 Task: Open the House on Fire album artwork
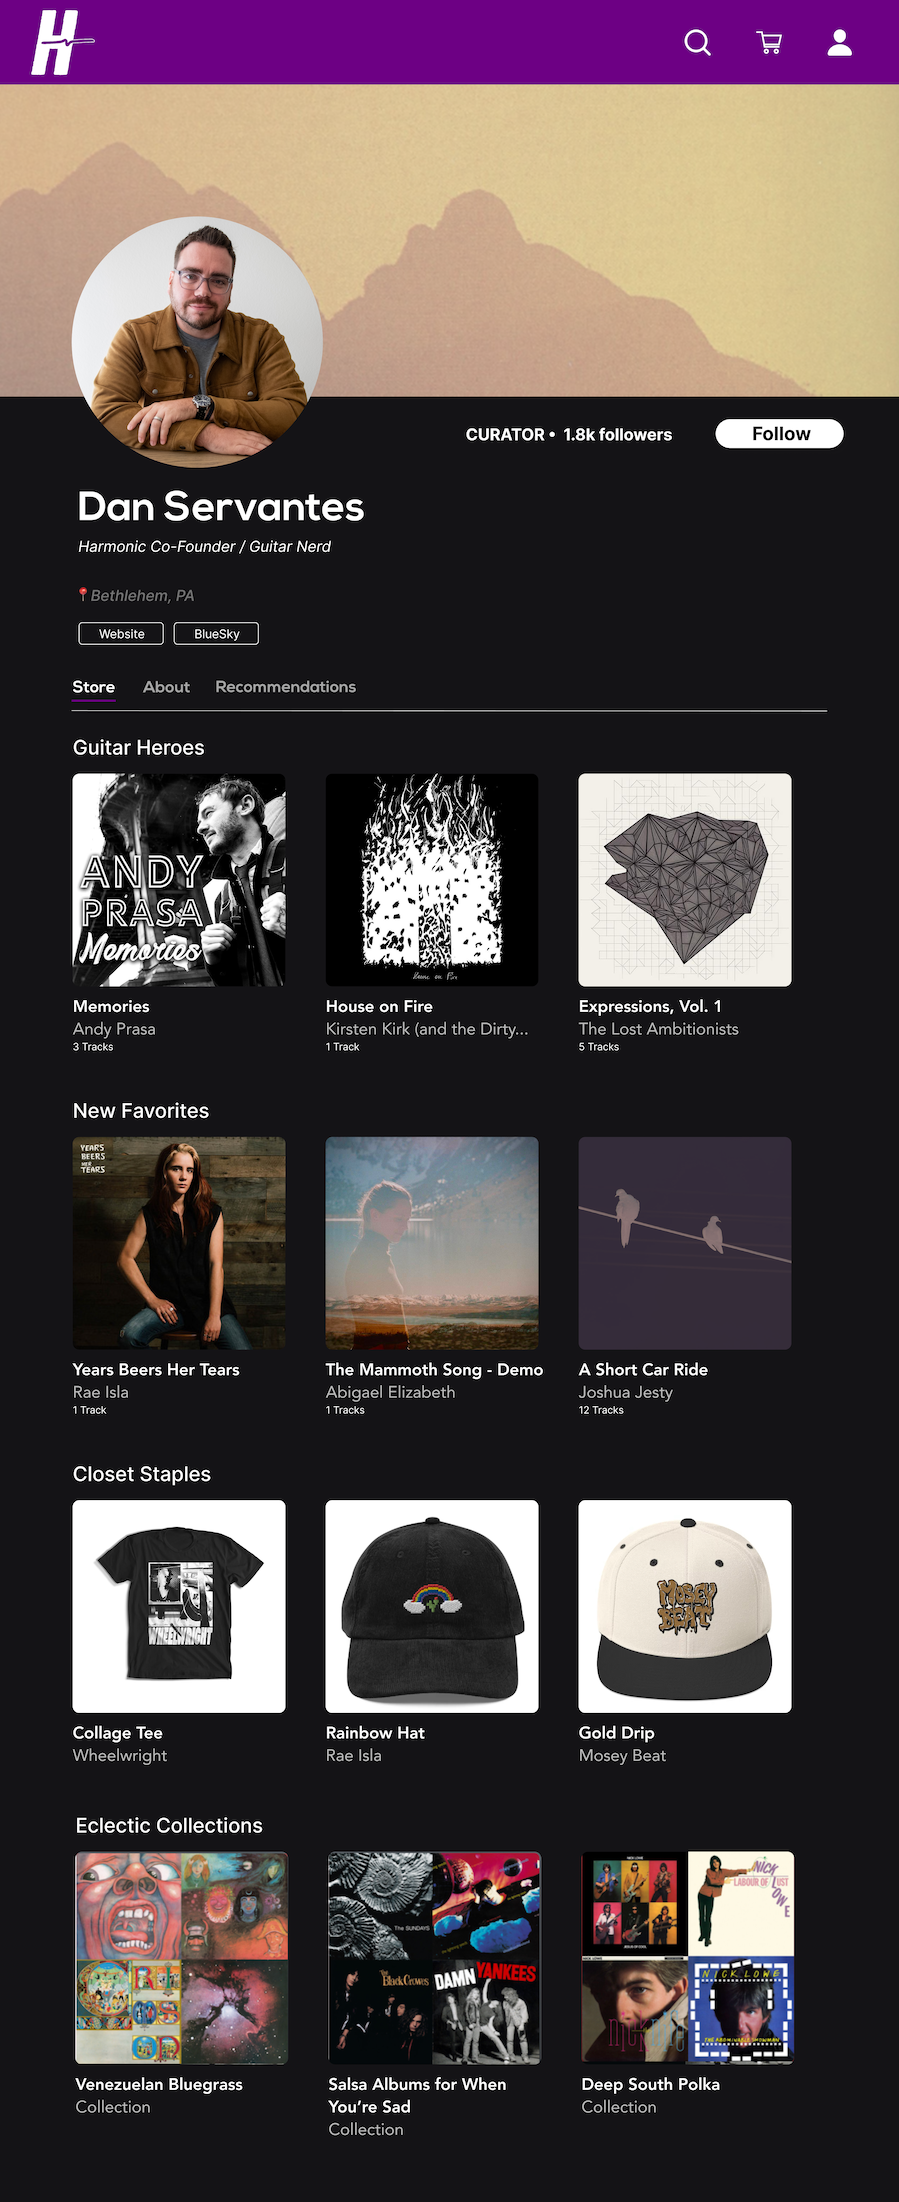pyautogui.click(x=432, y=880)
